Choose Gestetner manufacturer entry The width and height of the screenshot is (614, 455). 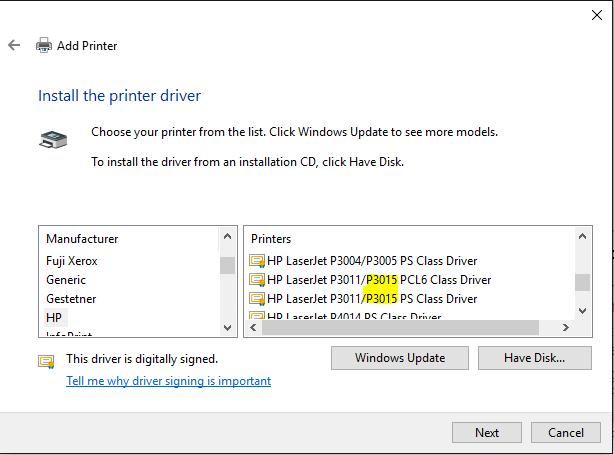click(71, 299)
